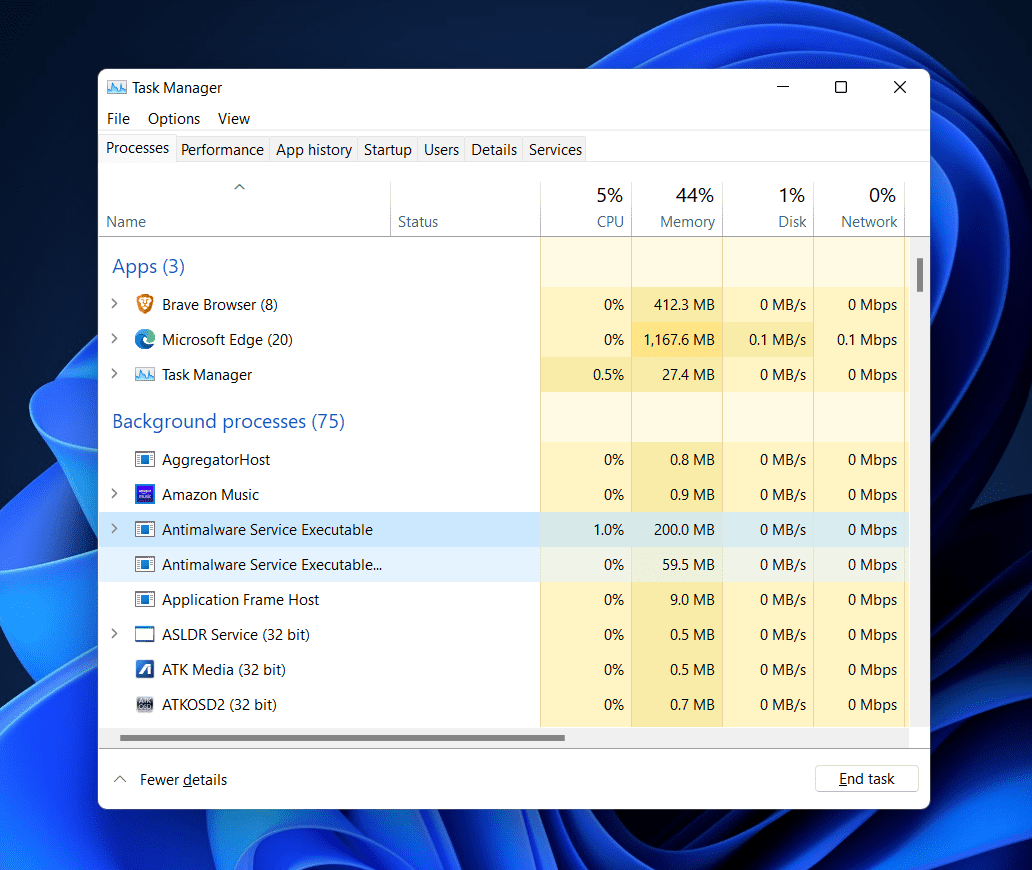Image resolution: width=1032 pixels, height=870 pixels.
Task: Click the ATK Media icon
Action: pos(145,669)
